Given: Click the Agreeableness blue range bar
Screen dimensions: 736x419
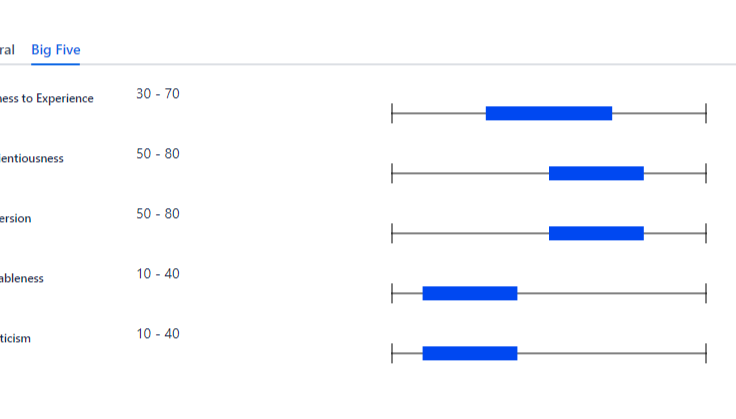Looking at the screenshot, I should point(470,293).
